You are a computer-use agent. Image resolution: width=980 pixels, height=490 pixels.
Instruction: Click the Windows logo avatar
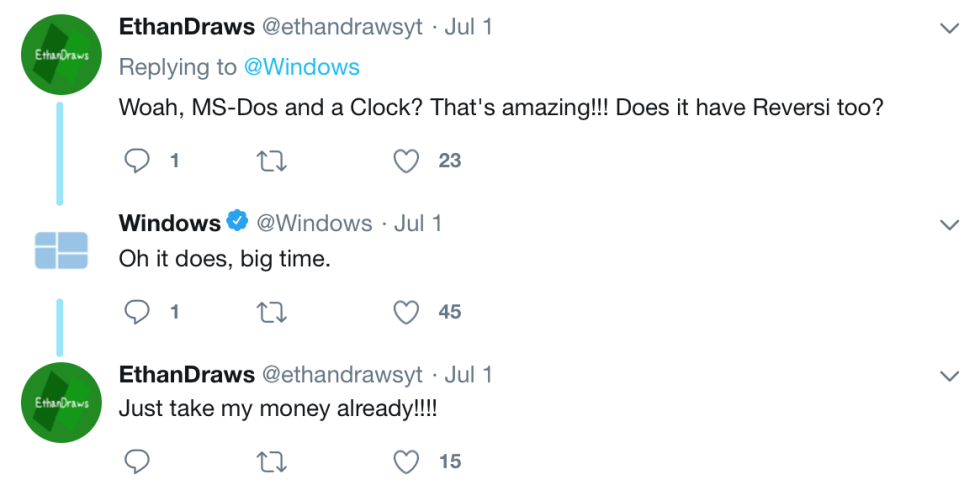coord(61,250)
